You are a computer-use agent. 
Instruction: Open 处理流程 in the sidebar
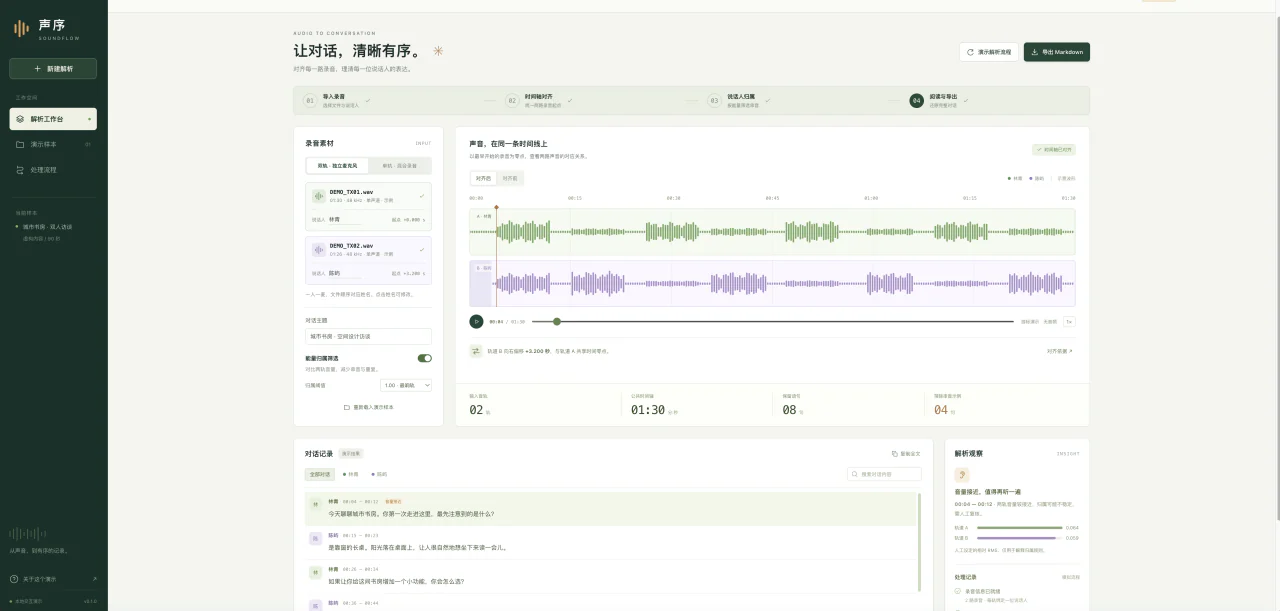click(x=53, y=170)
